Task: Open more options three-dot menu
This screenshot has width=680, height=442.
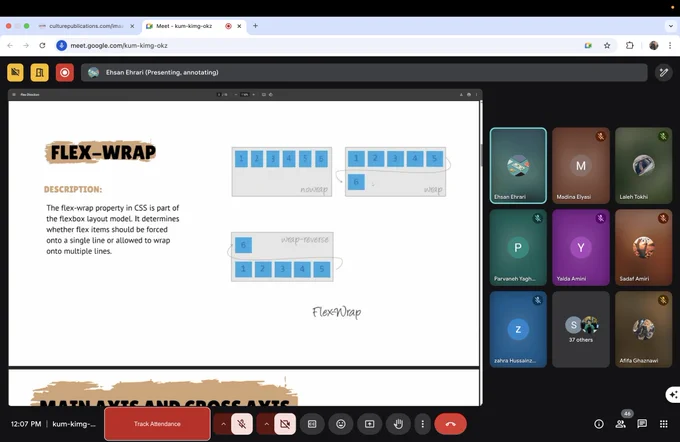Action: pyautogui.click(x=422, y=424)
